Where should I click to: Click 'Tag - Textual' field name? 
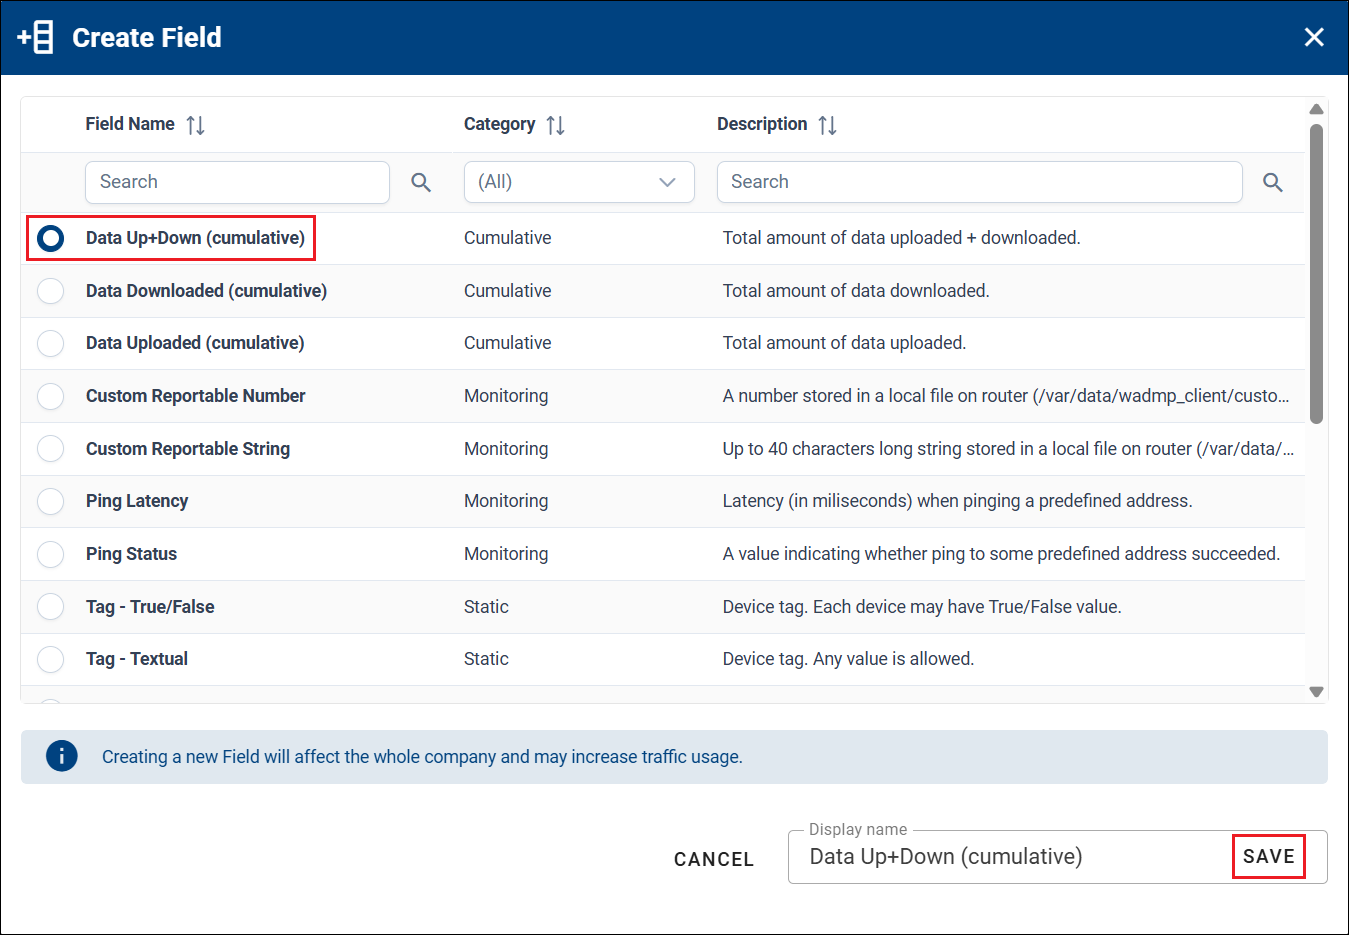(137, 659)
